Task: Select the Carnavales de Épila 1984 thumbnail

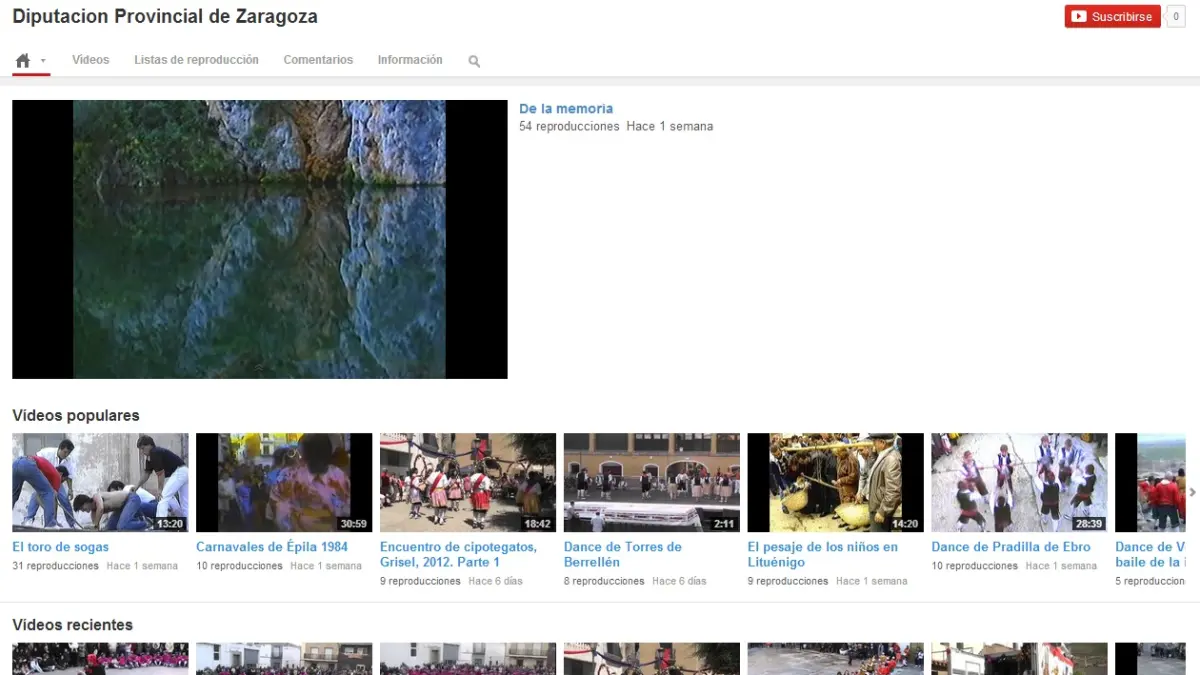Action: [x=284, y=482]
